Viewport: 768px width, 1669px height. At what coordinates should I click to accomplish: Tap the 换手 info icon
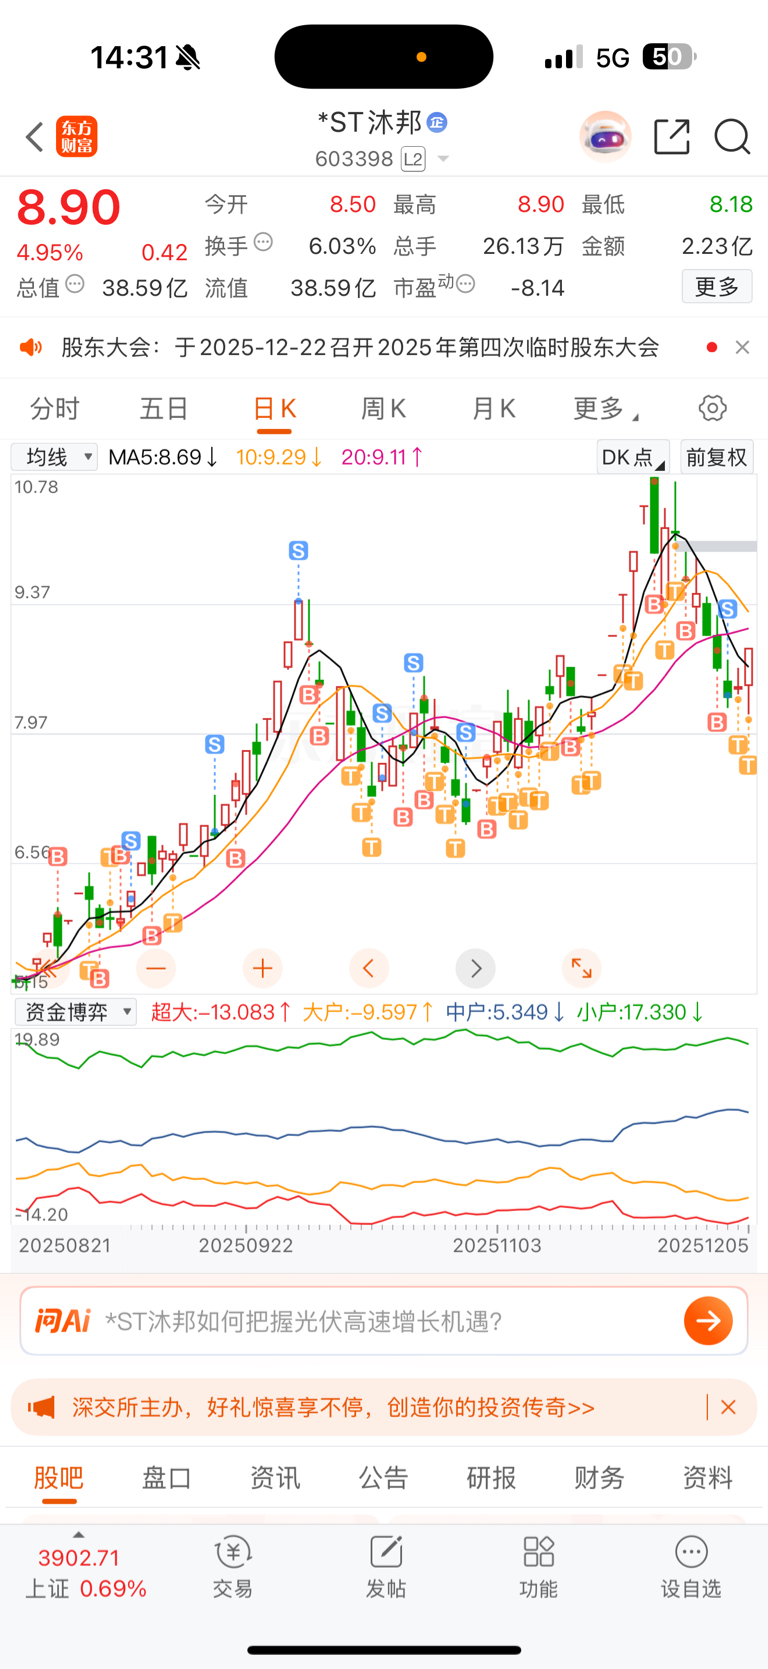pos(263,242)
